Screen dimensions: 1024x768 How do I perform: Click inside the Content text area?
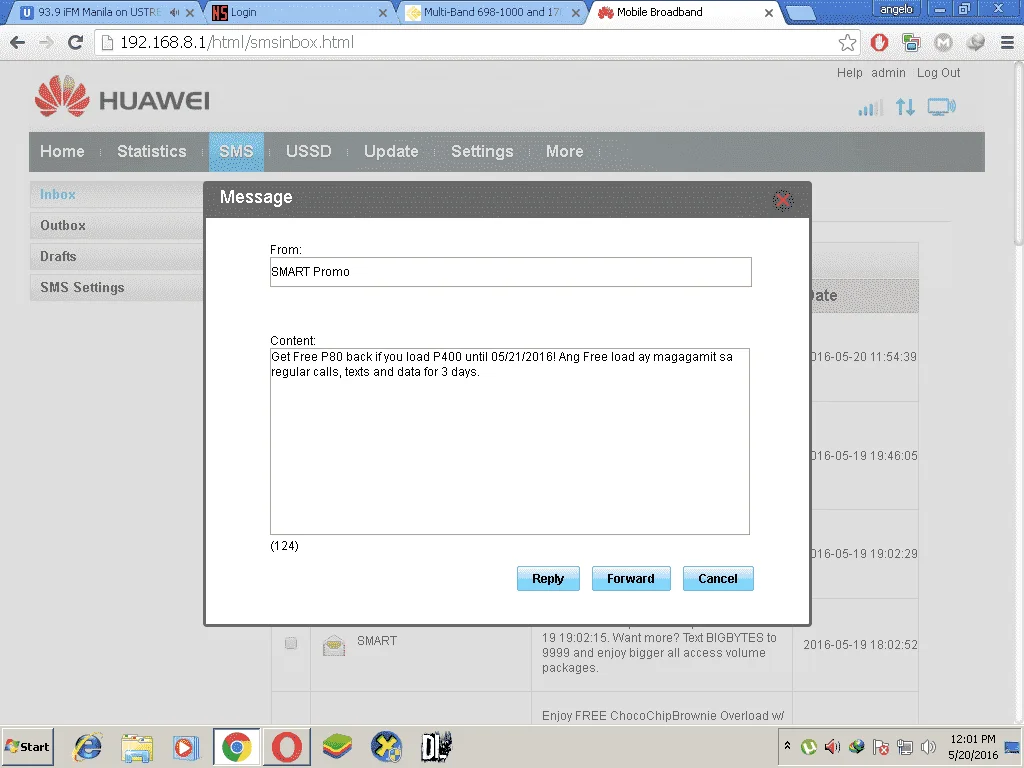tap(510, 441)
